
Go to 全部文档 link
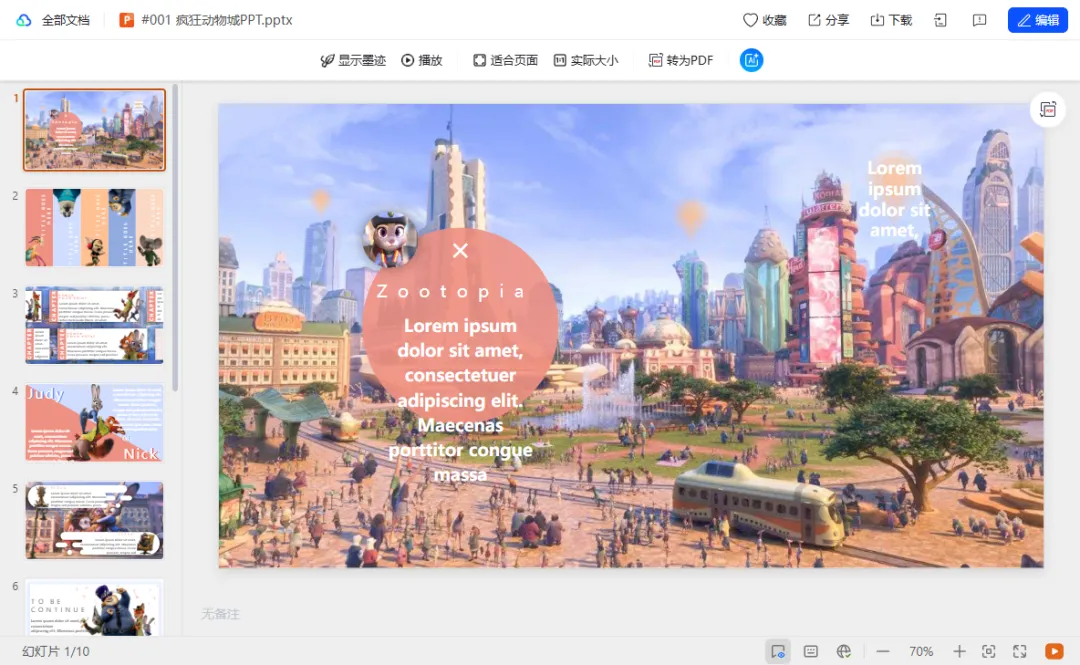pyautogui.click(x=65, y=20)
